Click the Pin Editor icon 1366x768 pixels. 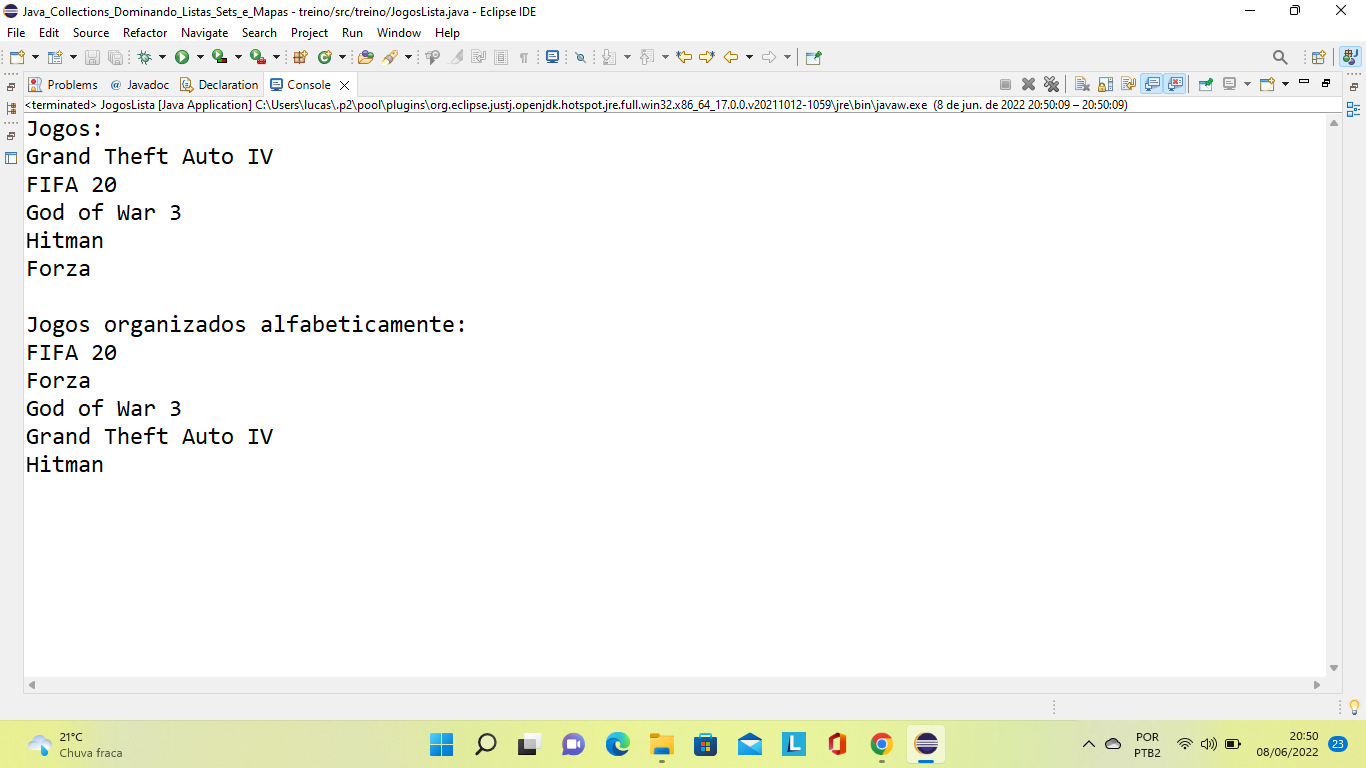[x=813, y=57]
